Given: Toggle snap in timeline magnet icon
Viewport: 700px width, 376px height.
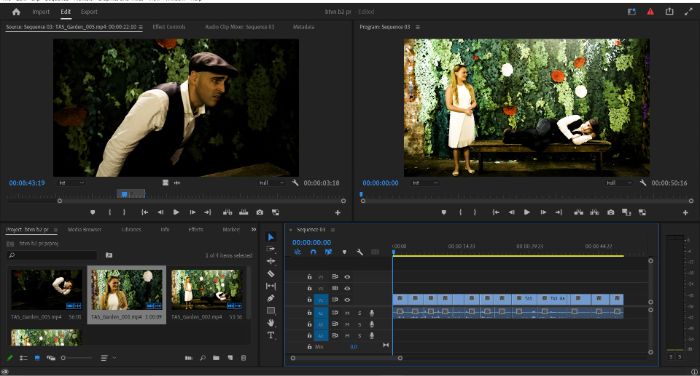Looking at the screenshot, I should click(313, 252).
